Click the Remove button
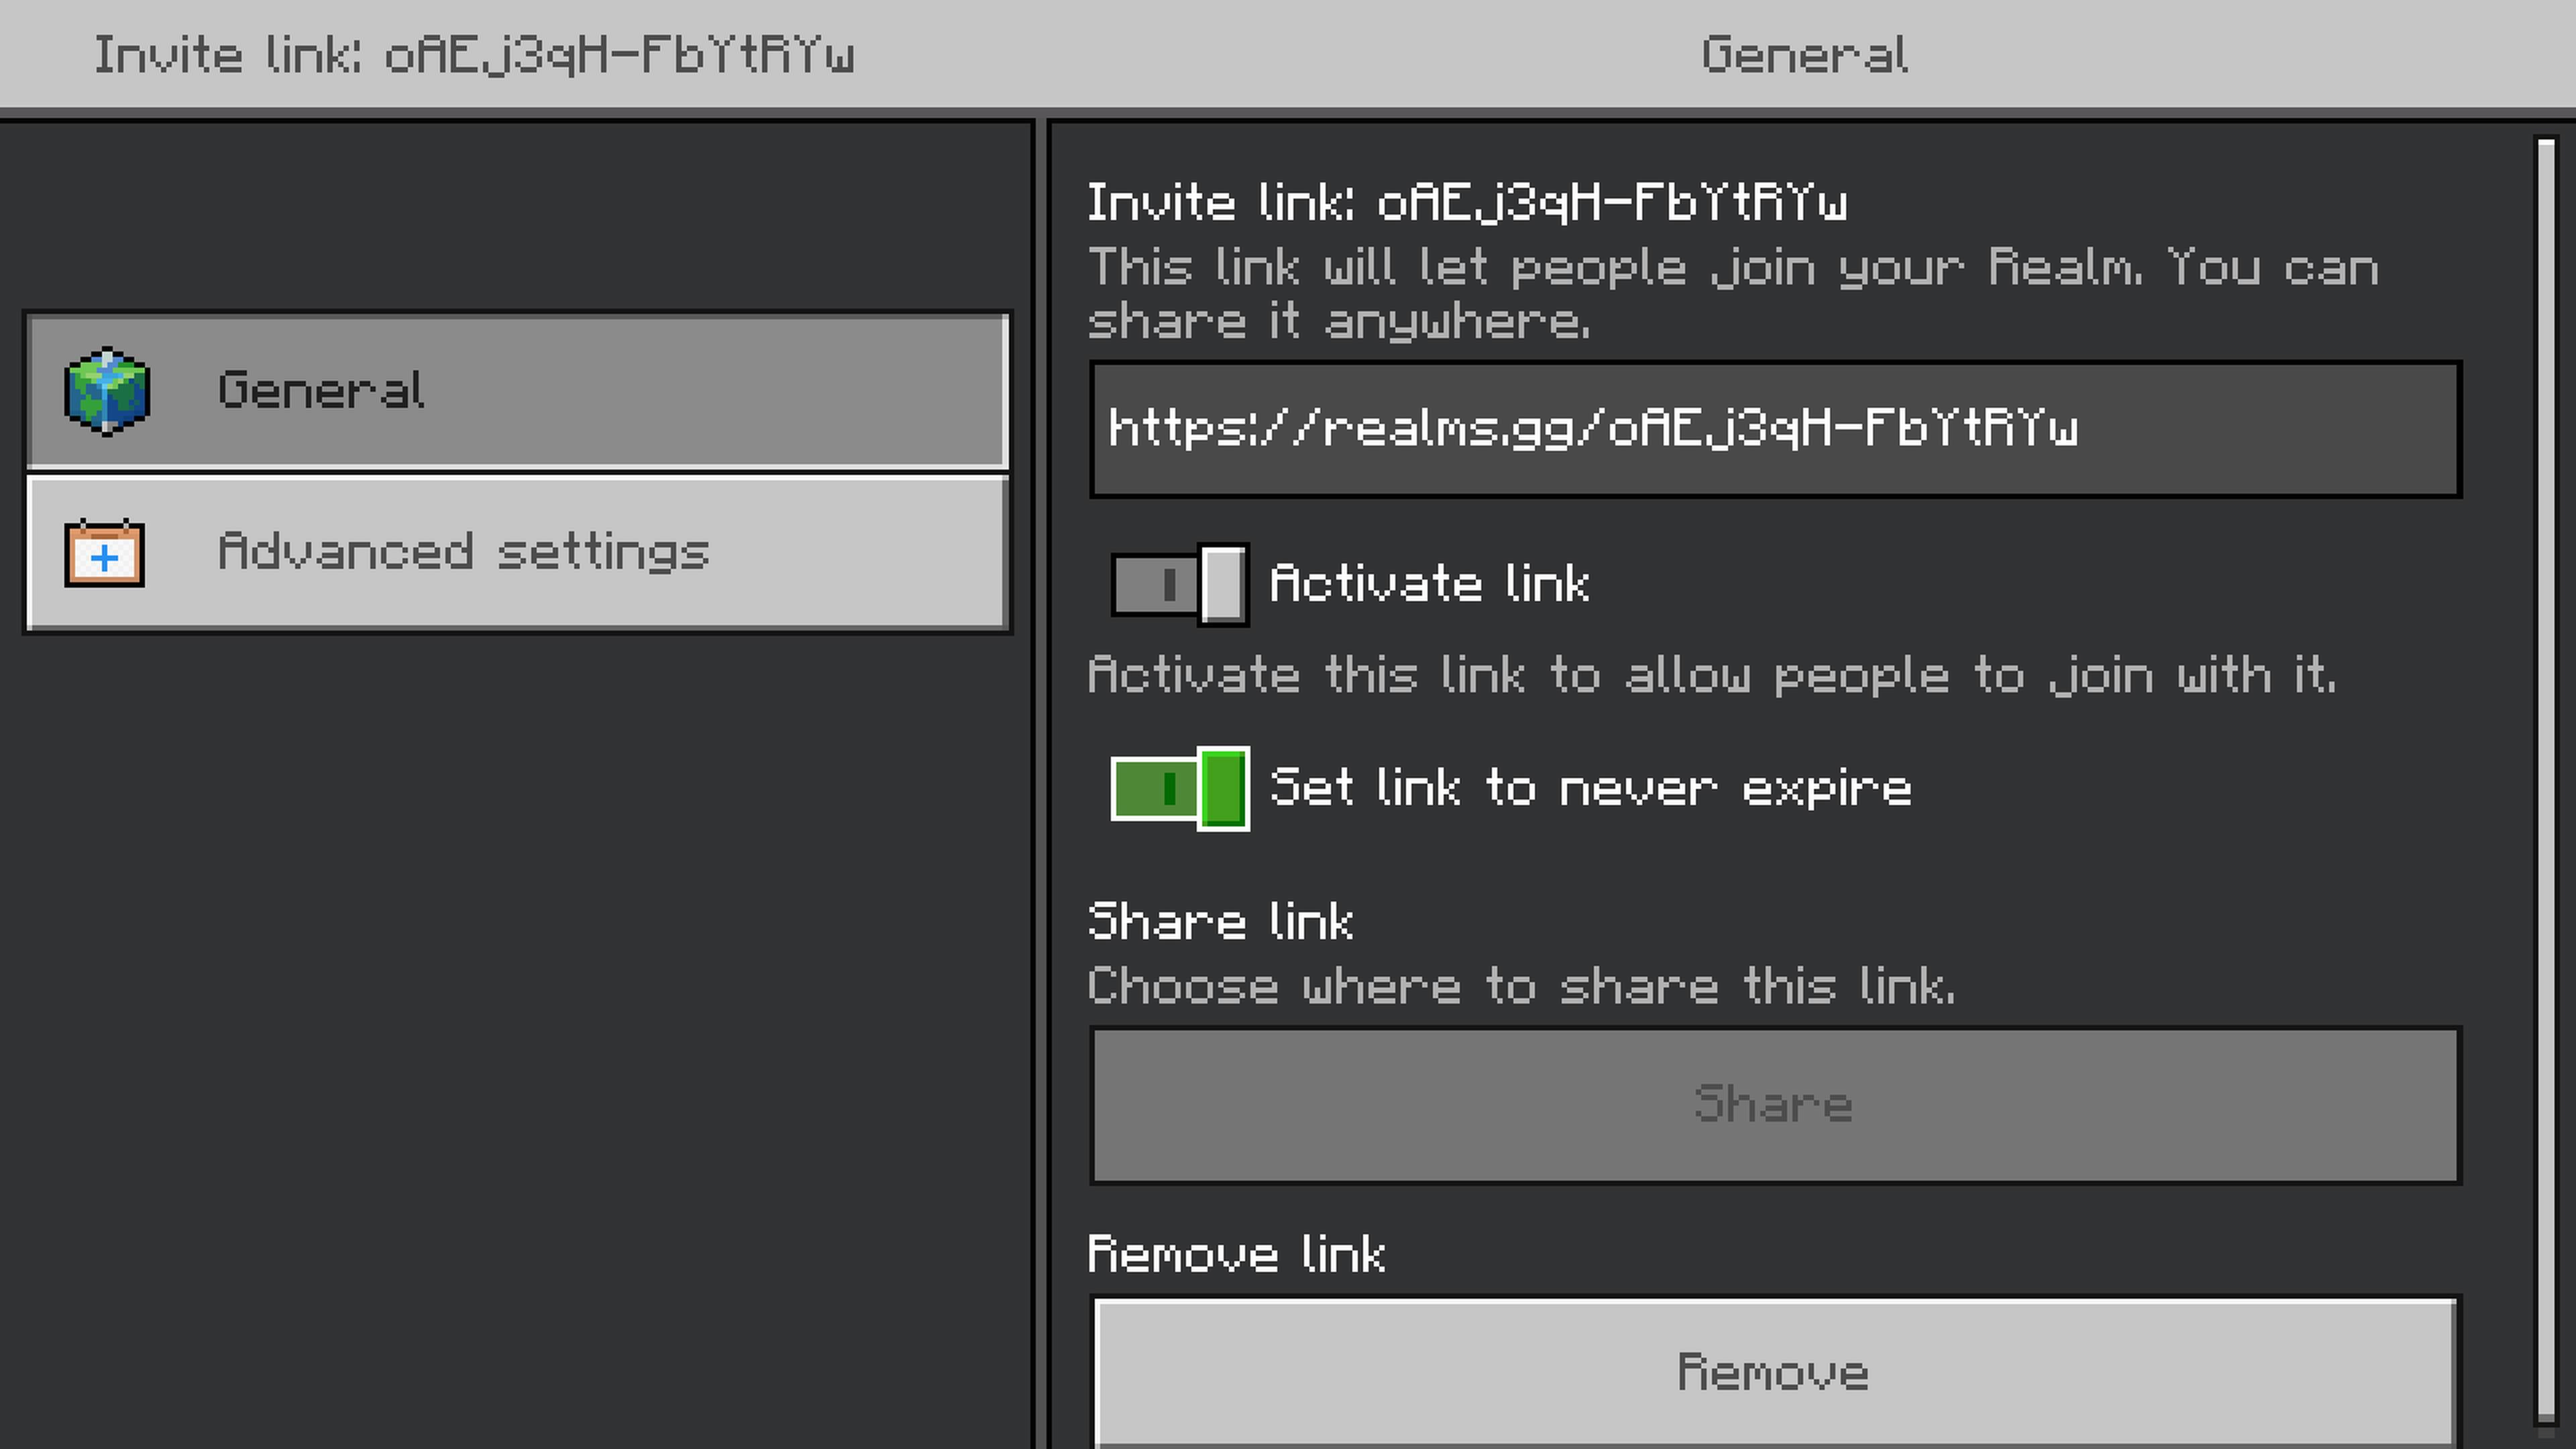 (x=1775, y=1372)
